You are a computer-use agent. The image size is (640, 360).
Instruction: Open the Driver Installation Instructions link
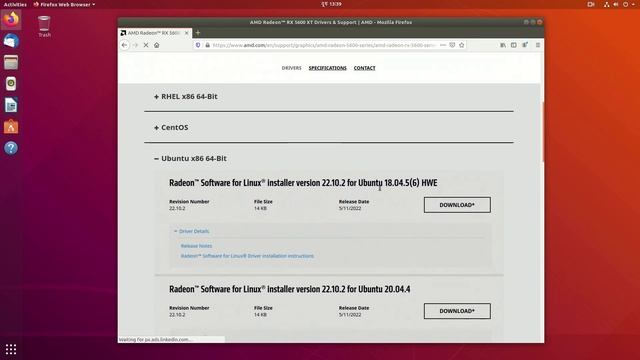(x=247, y=256)
